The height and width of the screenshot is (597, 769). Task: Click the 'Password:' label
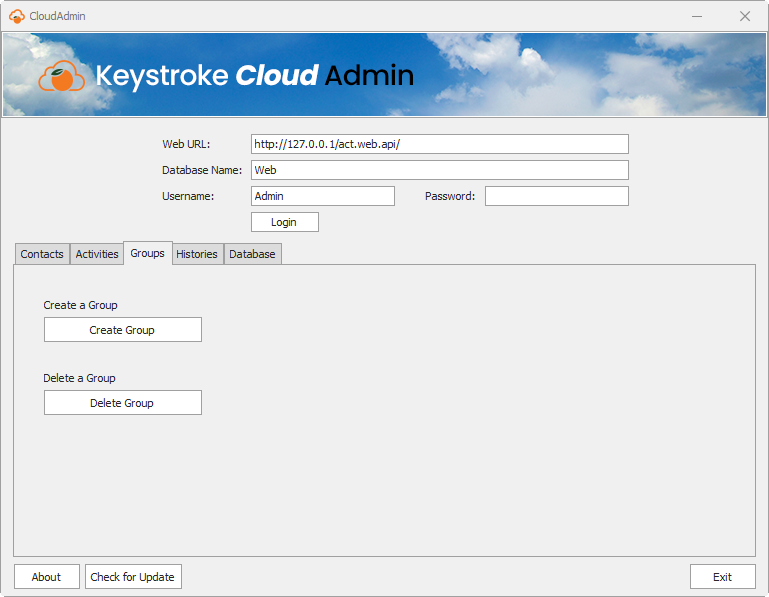coord(450,196)
